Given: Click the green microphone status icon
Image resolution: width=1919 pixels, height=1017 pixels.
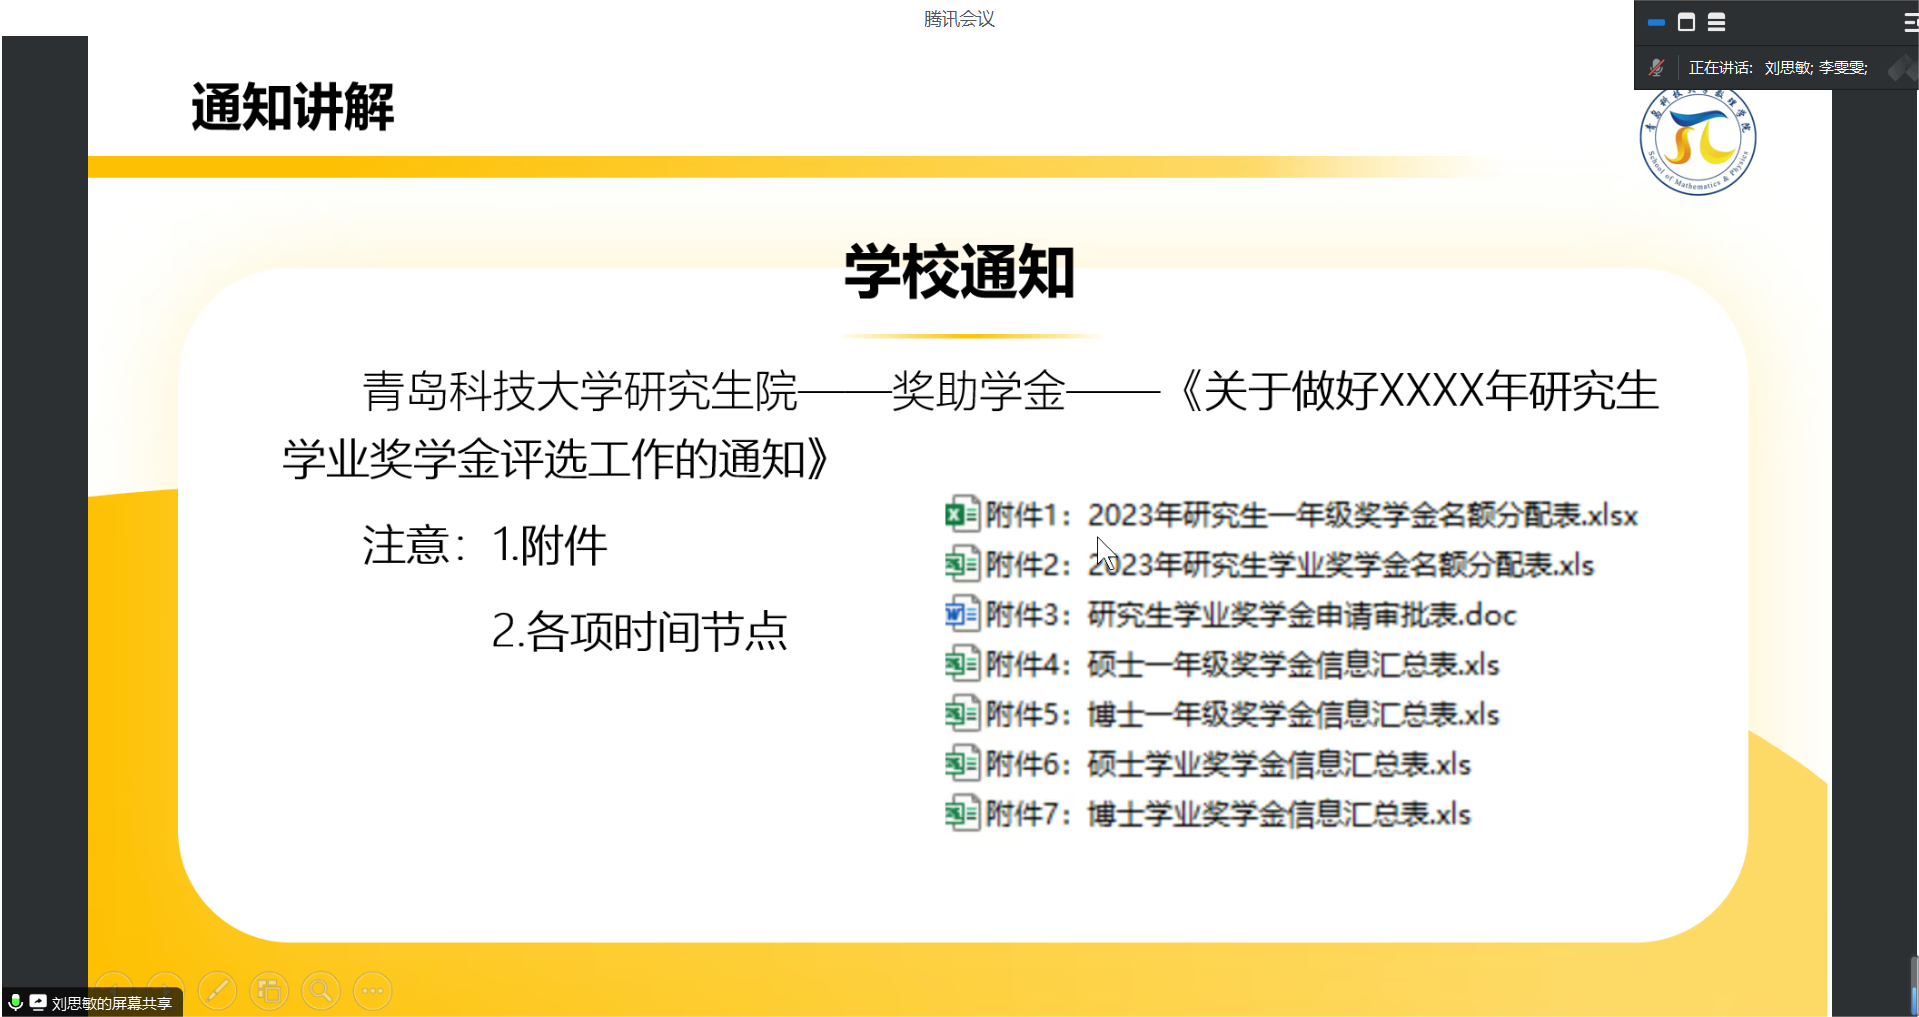Looking at the screenshot, I should point(15,1002).
